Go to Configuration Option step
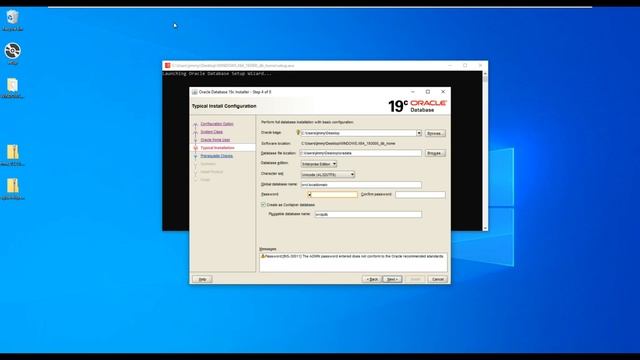Viewport: 640px width, 360px height. (217, 124)
